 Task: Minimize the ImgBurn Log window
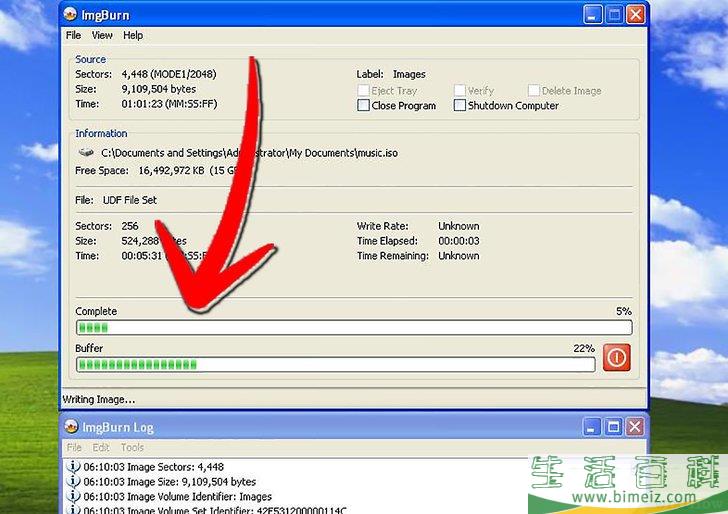[592, 426]
